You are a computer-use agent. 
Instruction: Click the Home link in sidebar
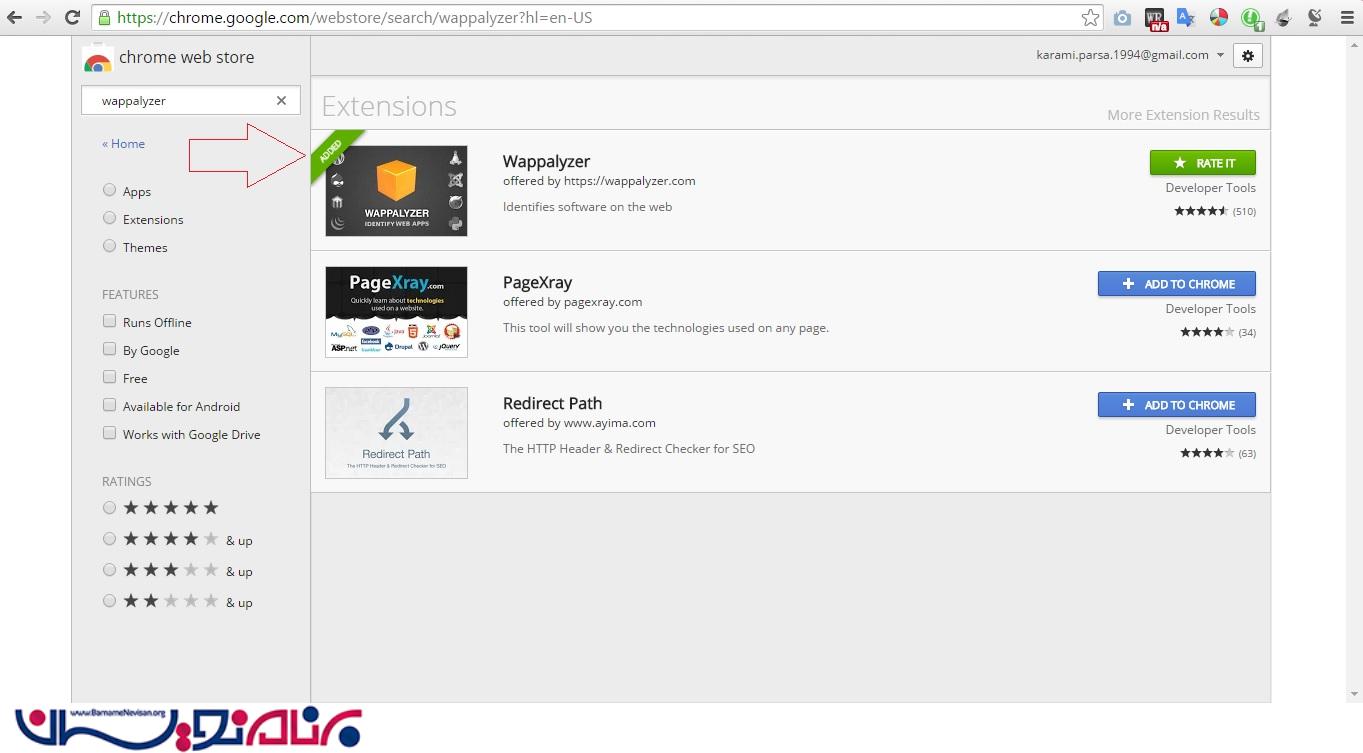tap(123, 144)
